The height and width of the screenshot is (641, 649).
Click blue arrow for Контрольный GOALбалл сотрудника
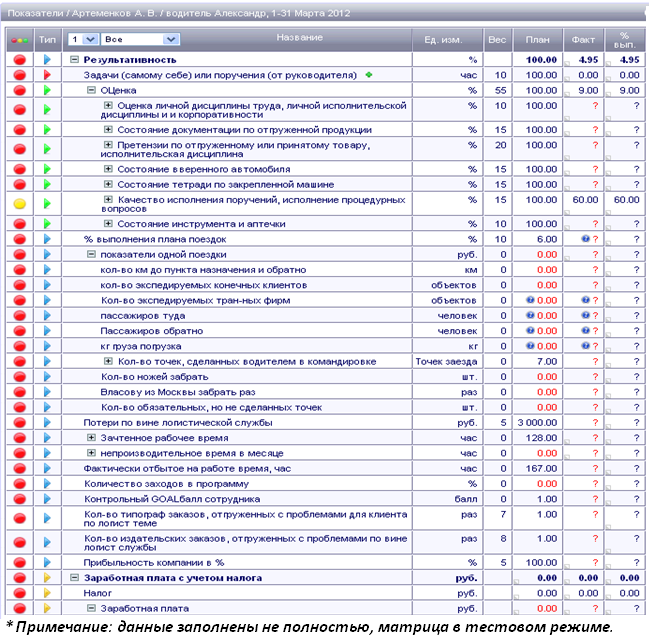pos(47,499)
